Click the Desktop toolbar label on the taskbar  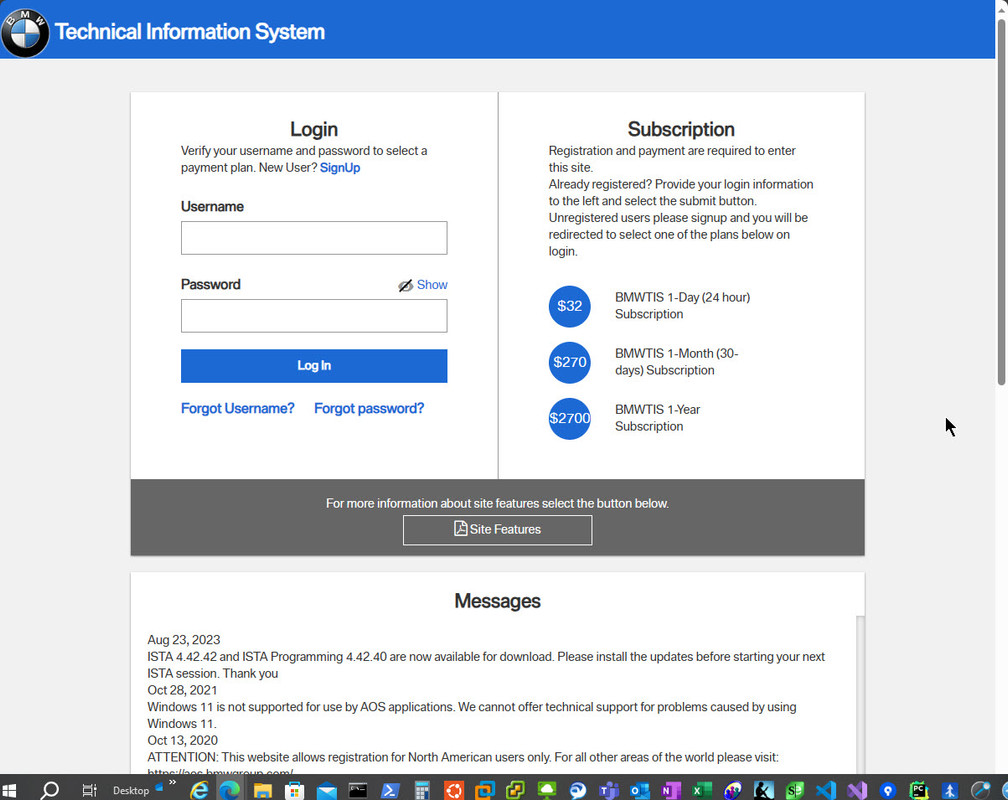(x=131, y=790)
